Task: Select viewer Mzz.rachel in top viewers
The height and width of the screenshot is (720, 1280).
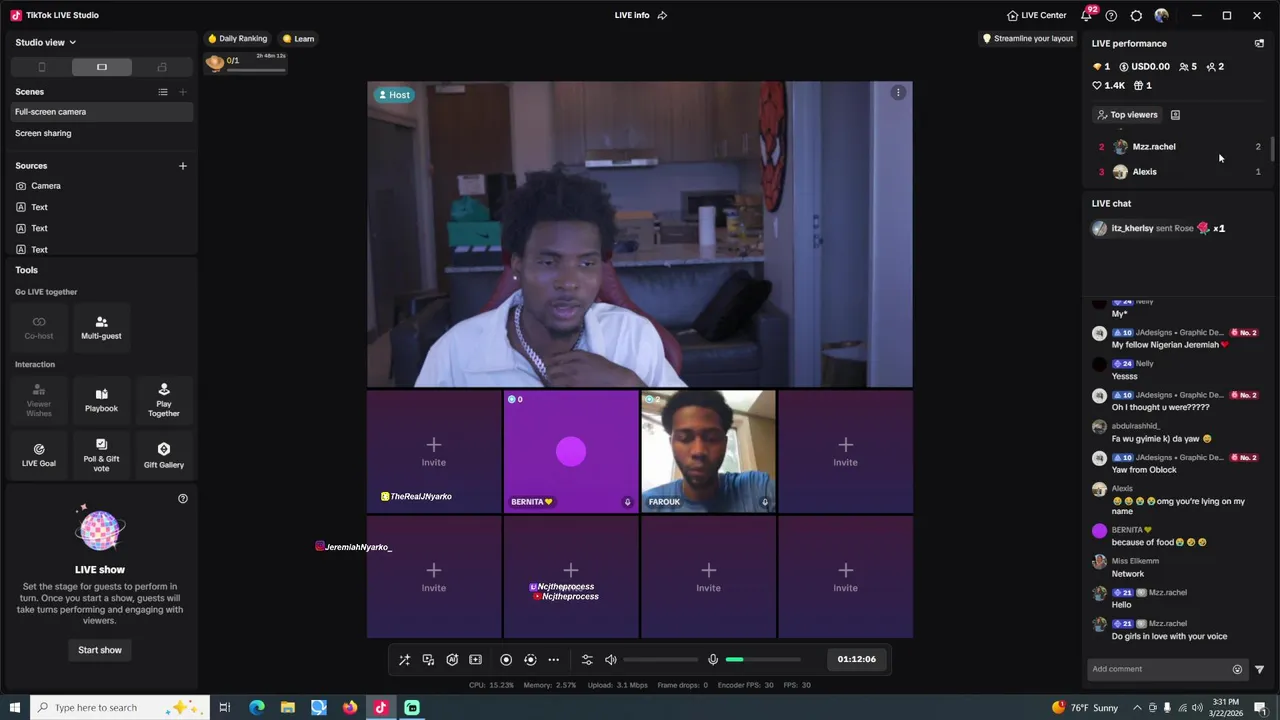Action: (1181, 147)
